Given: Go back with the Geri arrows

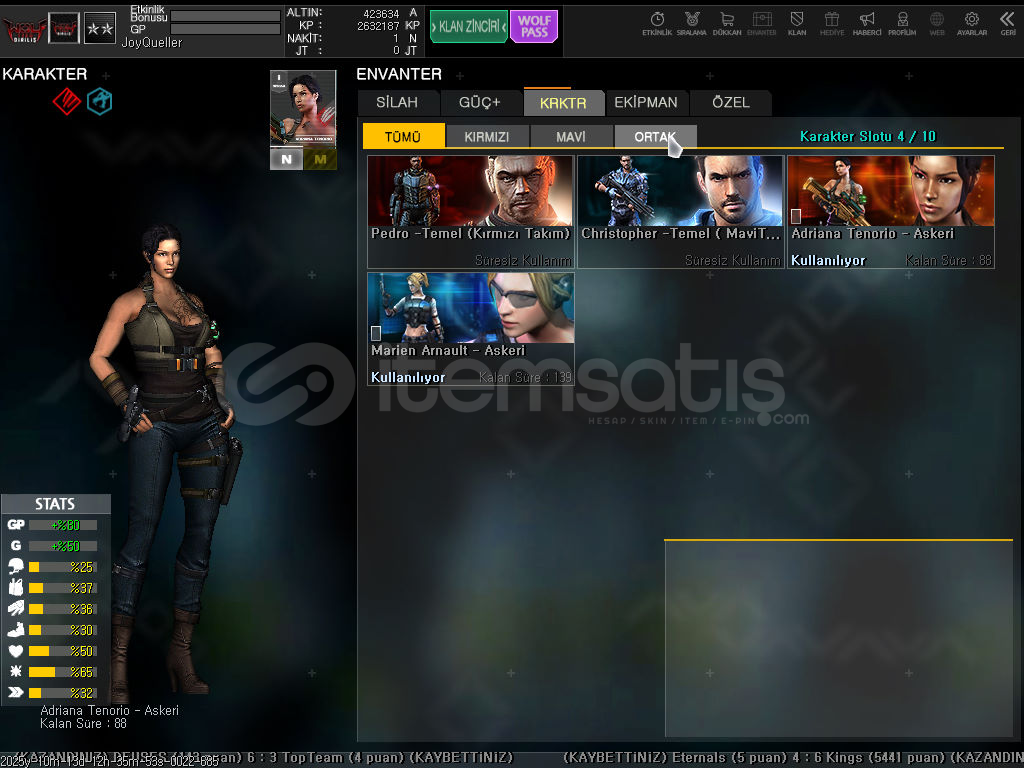Looking at the screenshot, I should click(1007, 23).
